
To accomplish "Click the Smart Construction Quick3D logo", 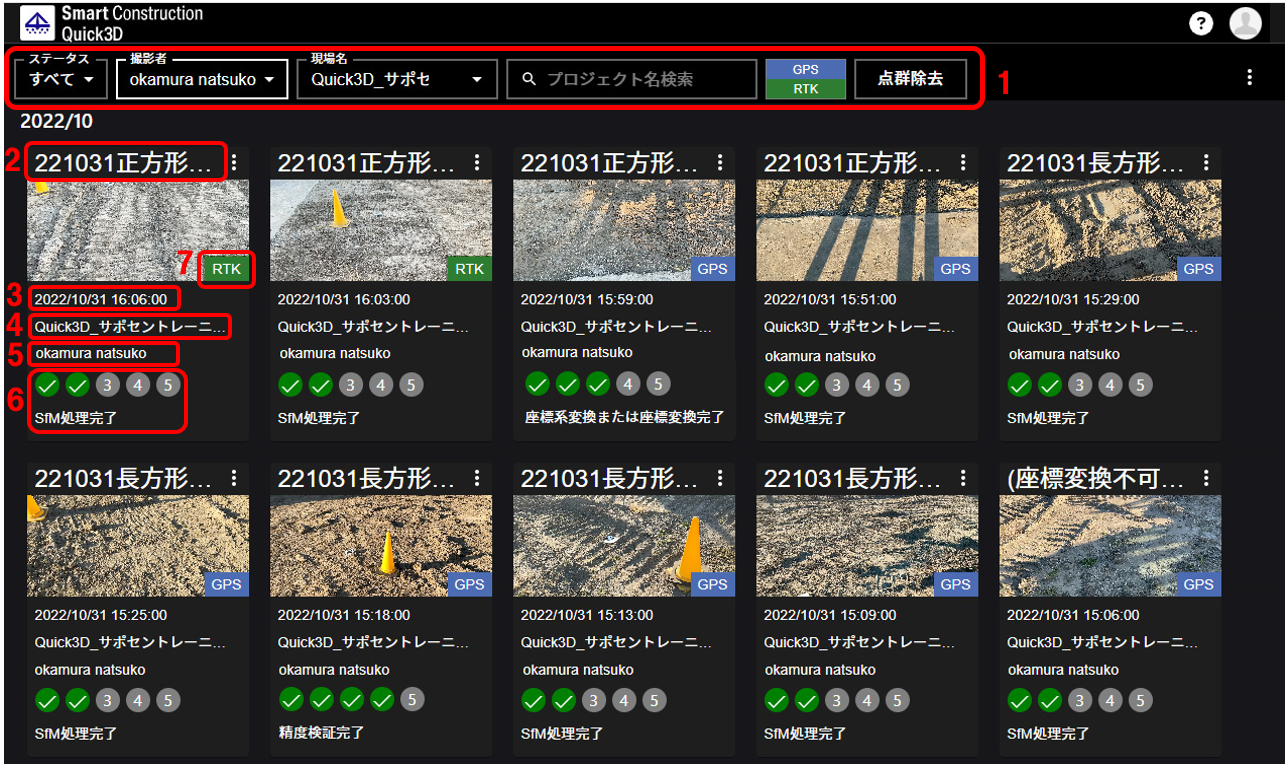I will 112,22.
